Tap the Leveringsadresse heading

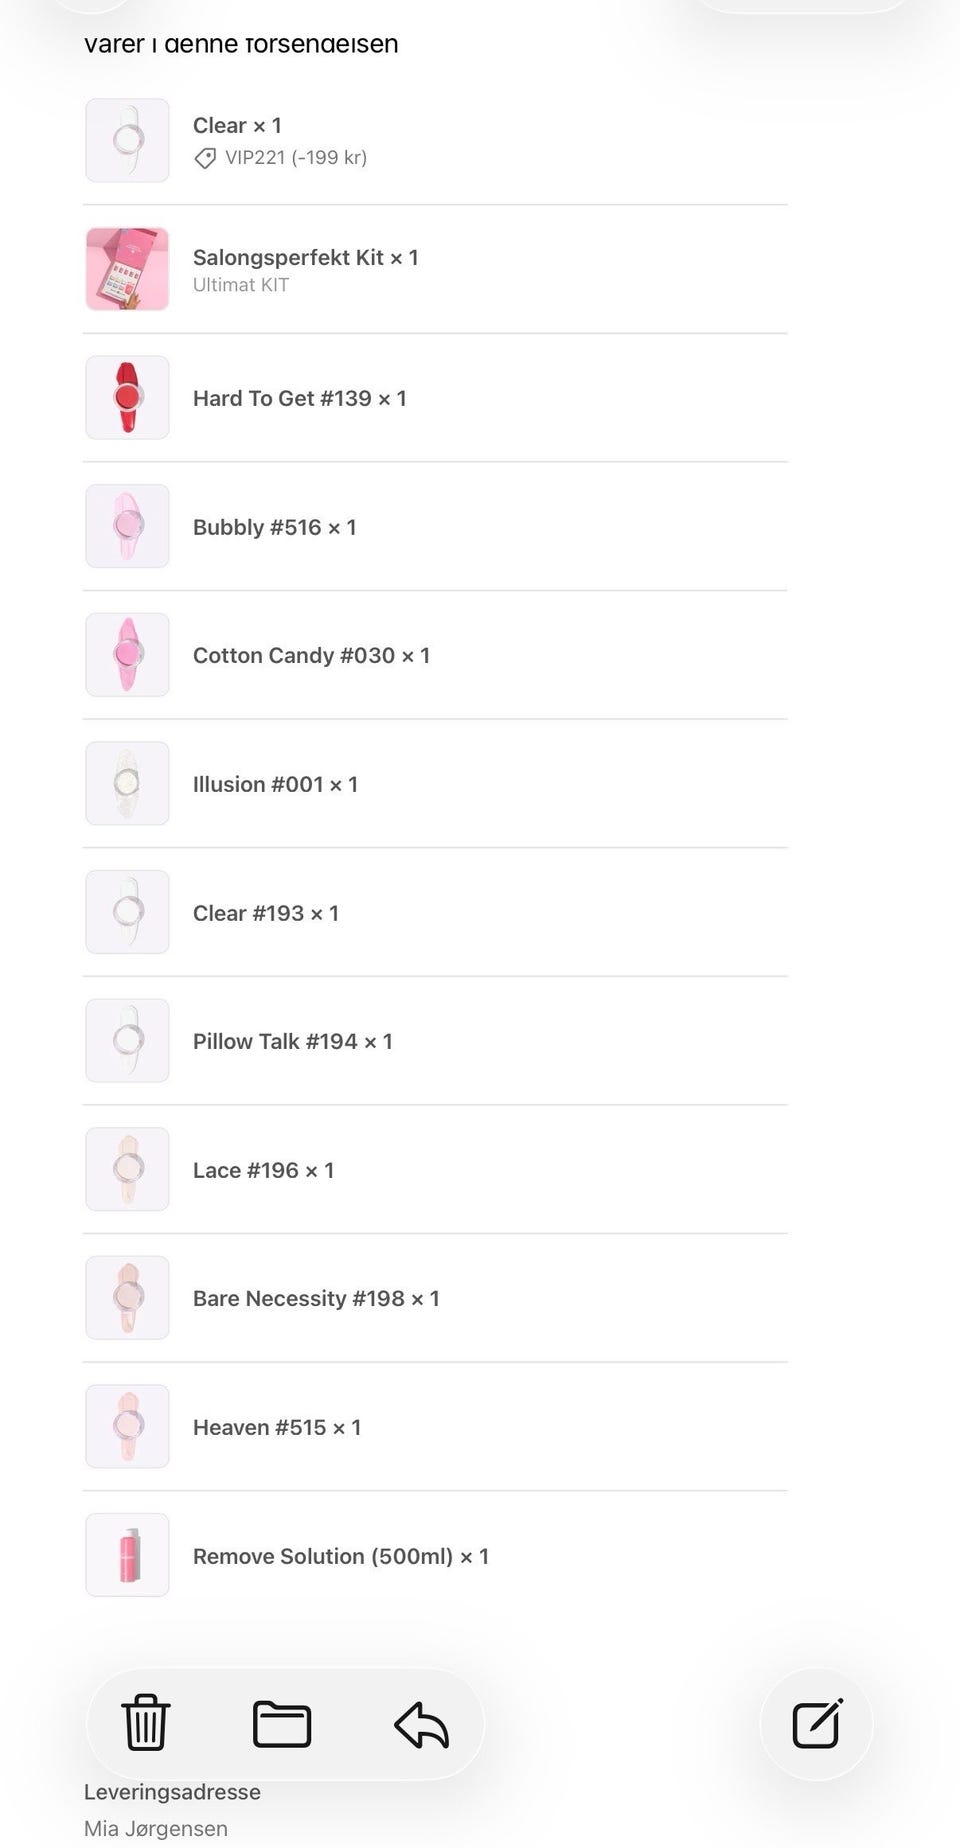tap(172, 1792)
